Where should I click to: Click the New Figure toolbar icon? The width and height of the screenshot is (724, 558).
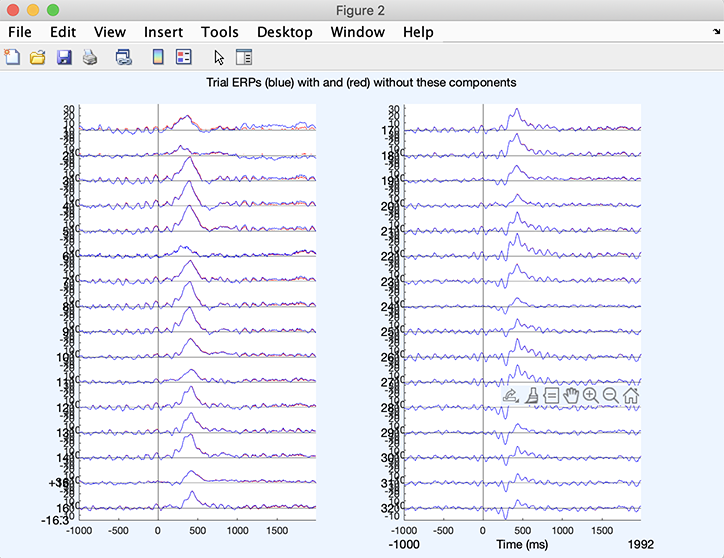click(x=13, y=57)
